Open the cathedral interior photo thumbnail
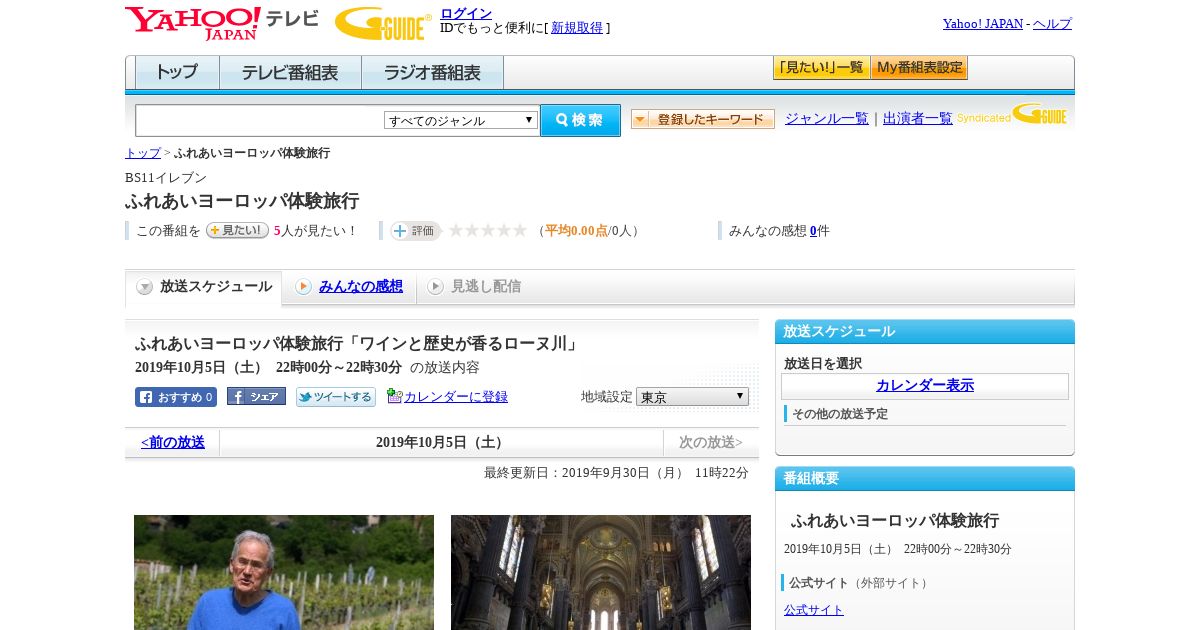1200x630 pixels. (x=601, y=572)
